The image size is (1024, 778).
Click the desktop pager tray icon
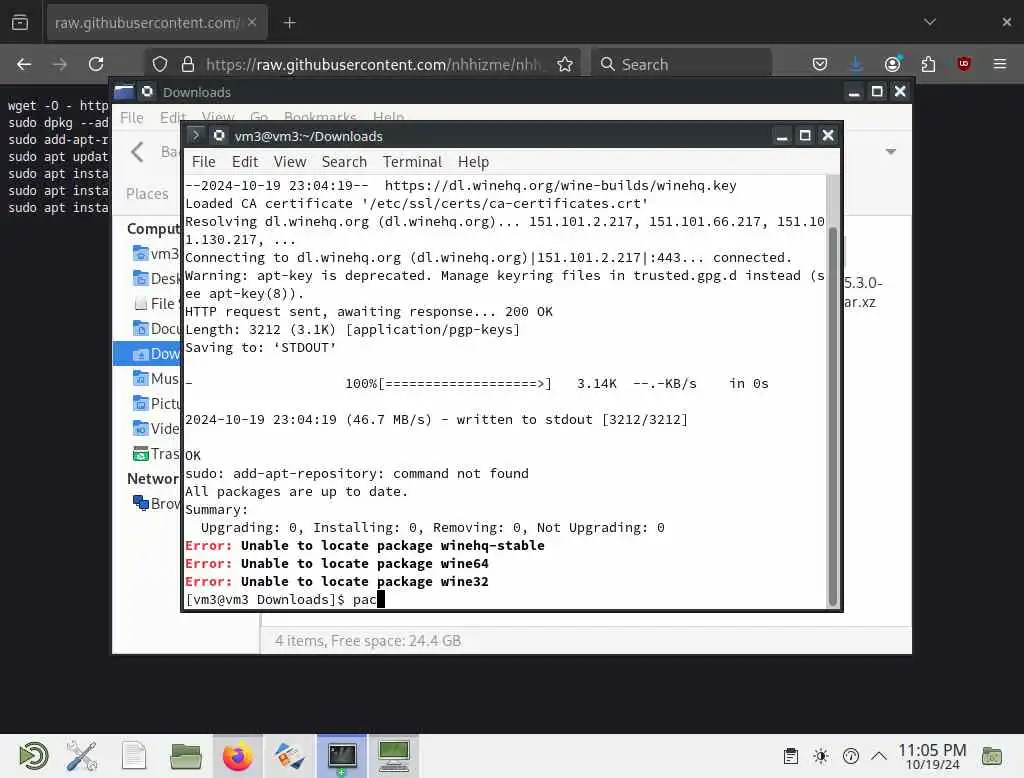(992, 756)
